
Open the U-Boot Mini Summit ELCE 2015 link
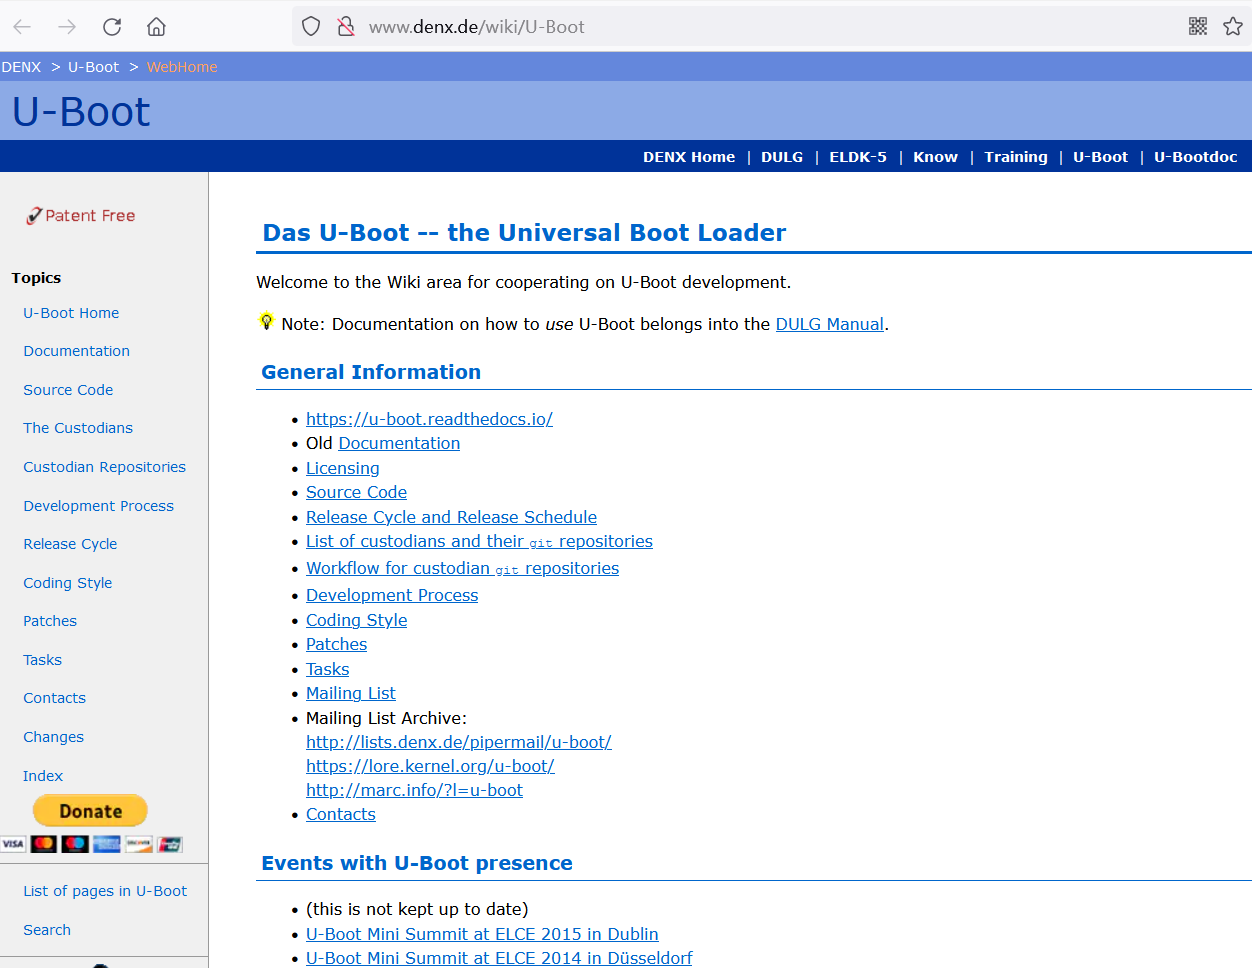click(x=482, y=933)
